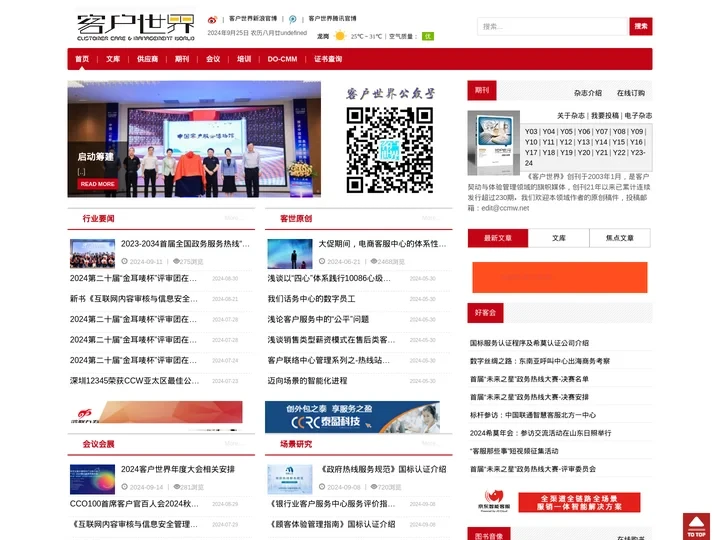
Task: Open the 杂志介绍 link
Action: (x=588, y=93)
